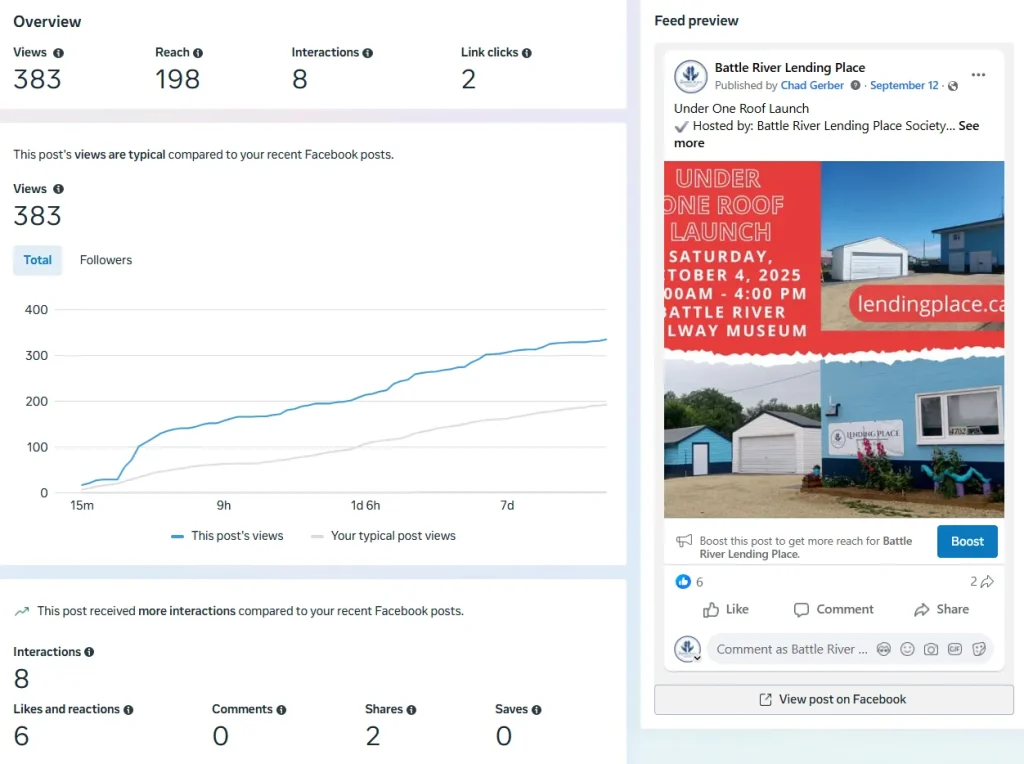Click the info icon beside Reach
The height and width of the screenshot is (764, 1024).
(198, 53)
